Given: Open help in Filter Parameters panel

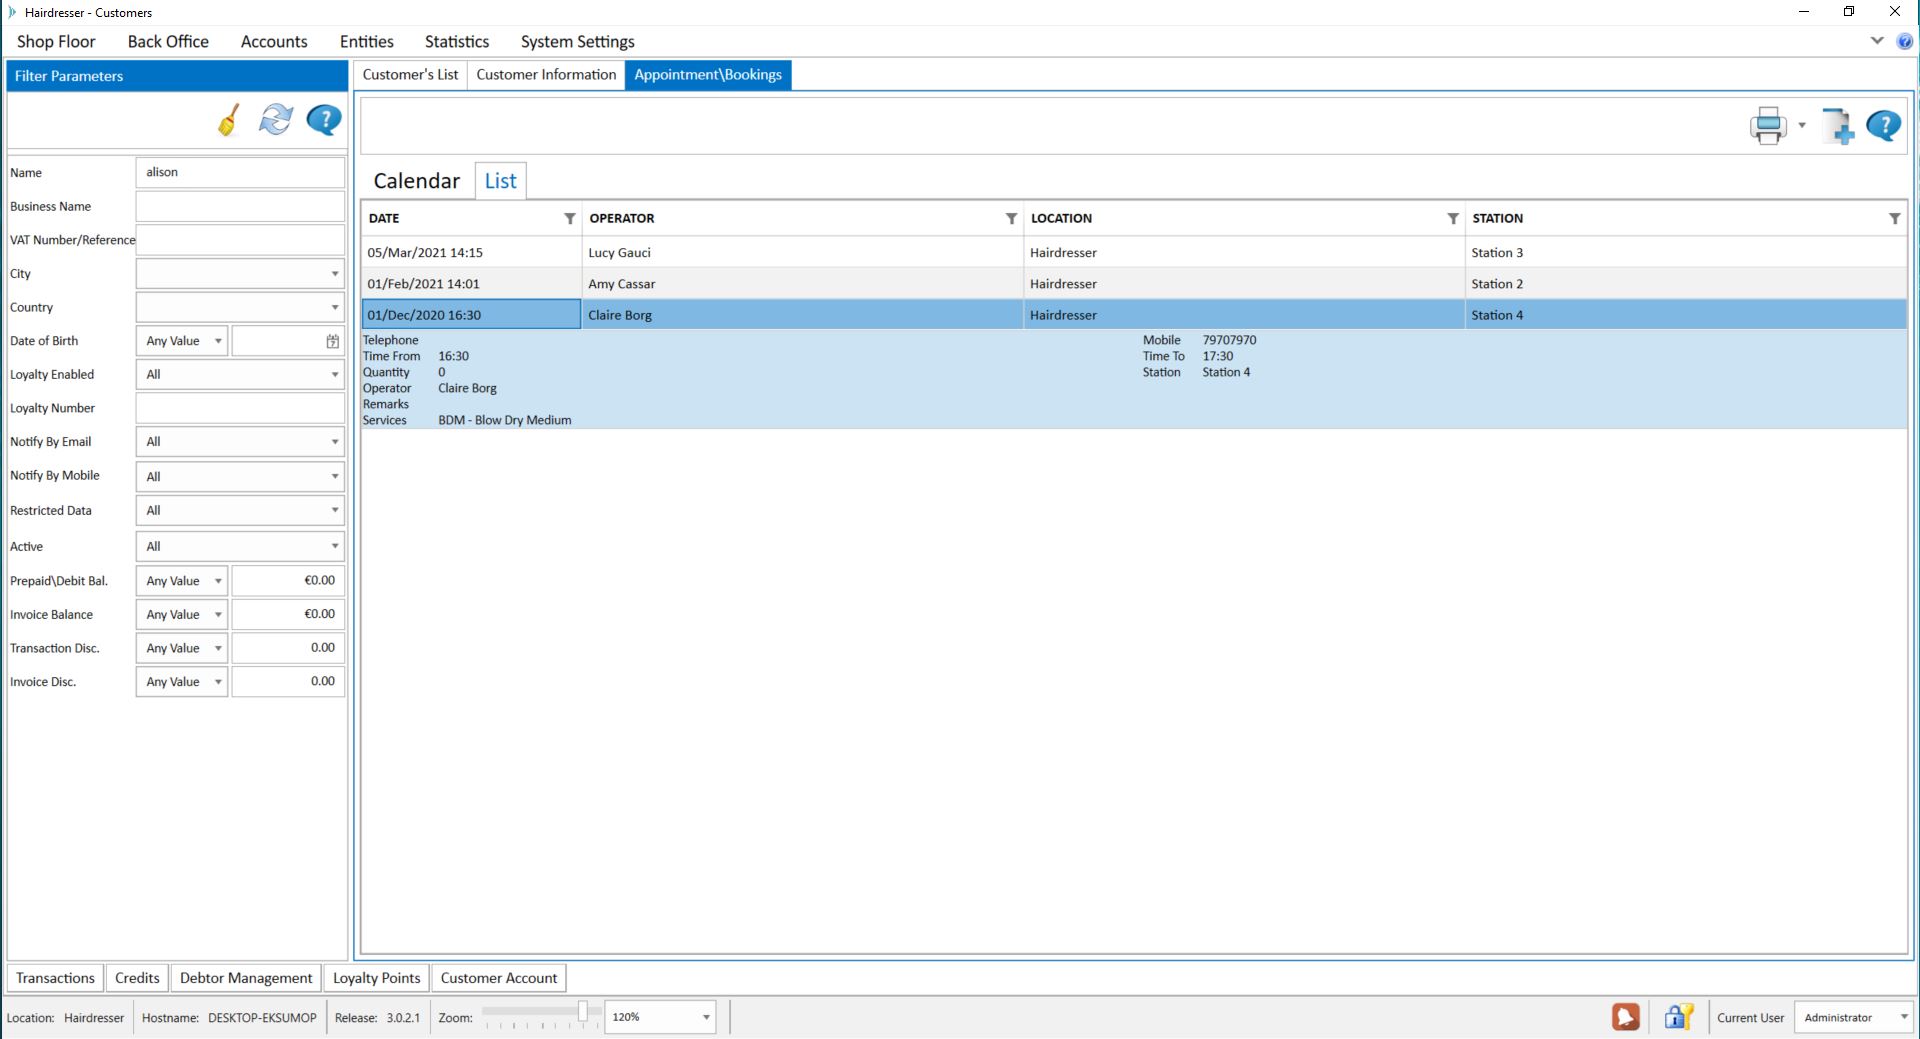Looking at the screenshot, I should click(324, 120).
